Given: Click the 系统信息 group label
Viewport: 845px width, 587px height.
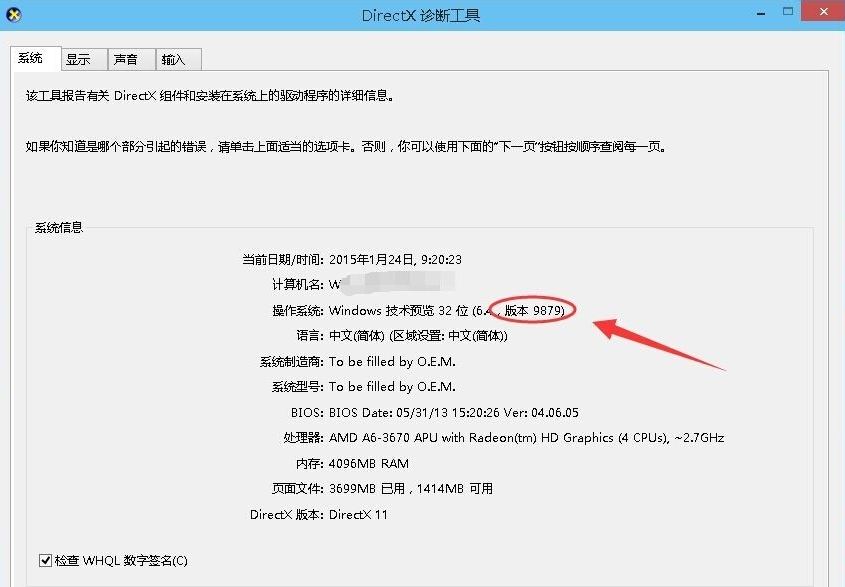Looking at the screenshot, I should coord(59,228).
